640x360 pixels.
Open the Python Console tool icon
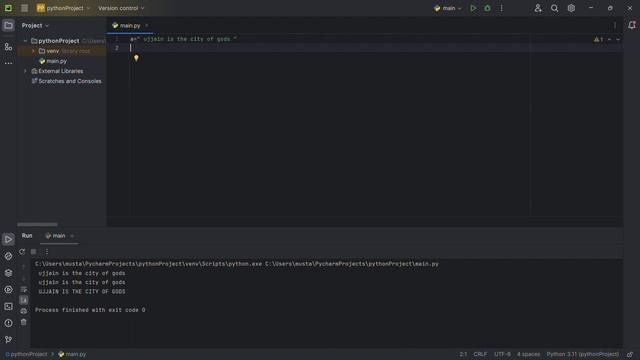(8, 256)
